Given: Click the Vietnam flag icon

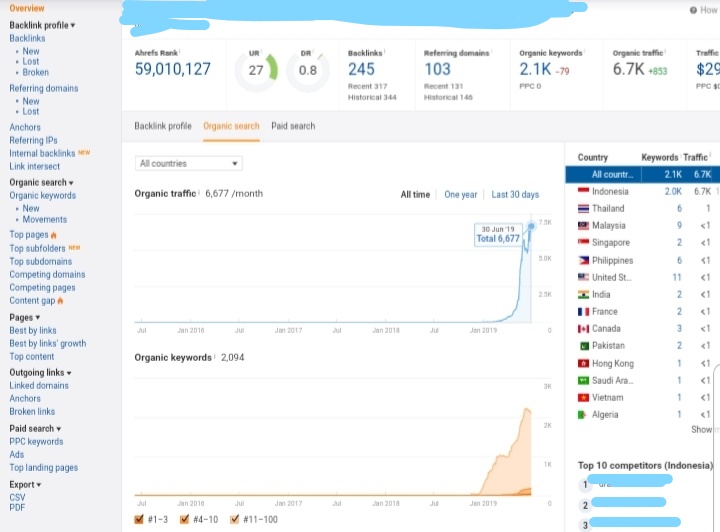Looking at the screenshot, I should pyautogui.click(x=583, y=398).
